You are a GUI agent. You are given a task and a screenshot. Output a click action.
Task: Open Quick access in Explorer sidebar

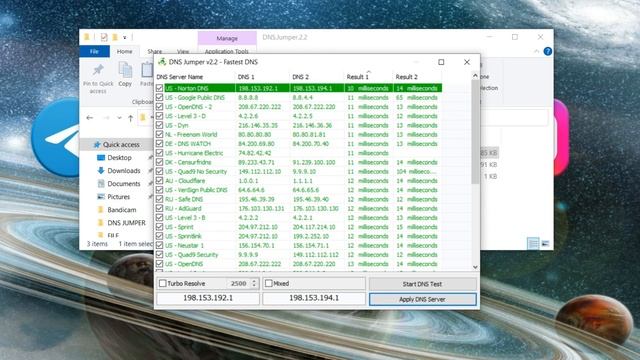[x=116, y=144]
